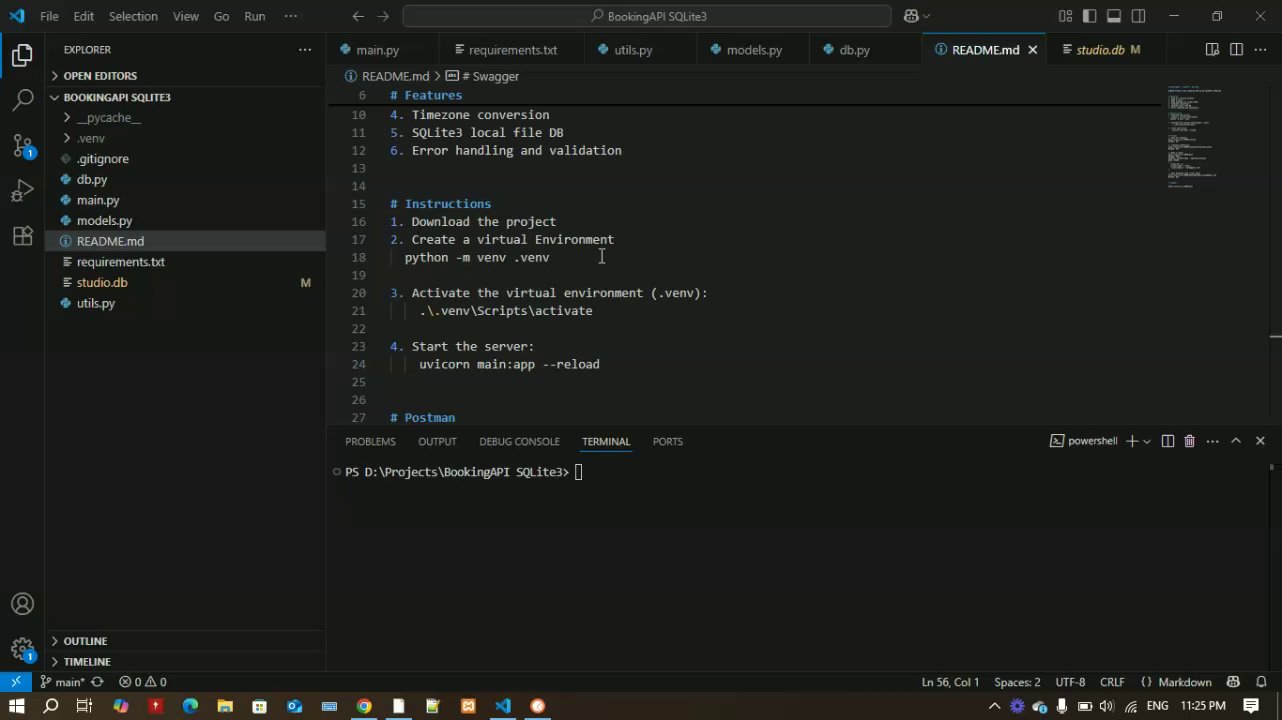Open README preview to the side
This screenshot has height=720, width=1282.
(x=1212, y=50)
